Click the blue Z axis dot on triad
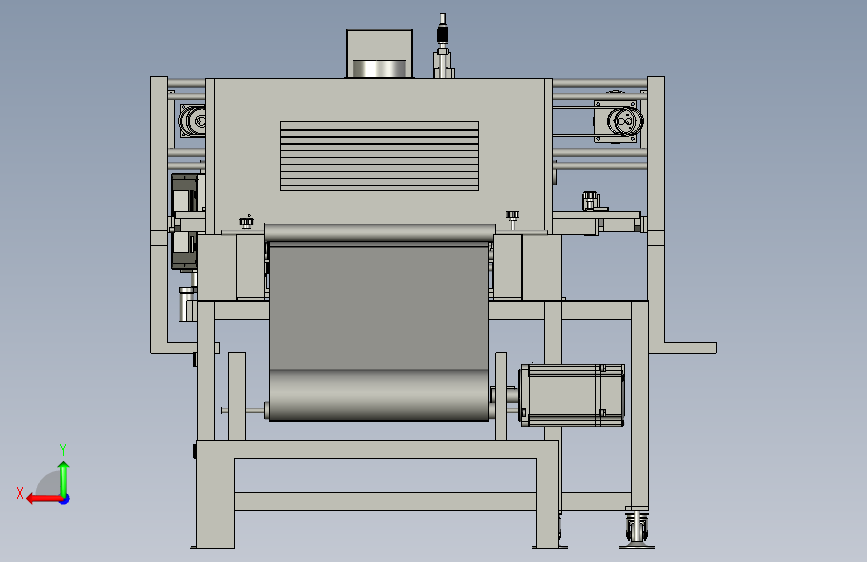This screenshot has height=562, width=867. [x=65, y=499]
